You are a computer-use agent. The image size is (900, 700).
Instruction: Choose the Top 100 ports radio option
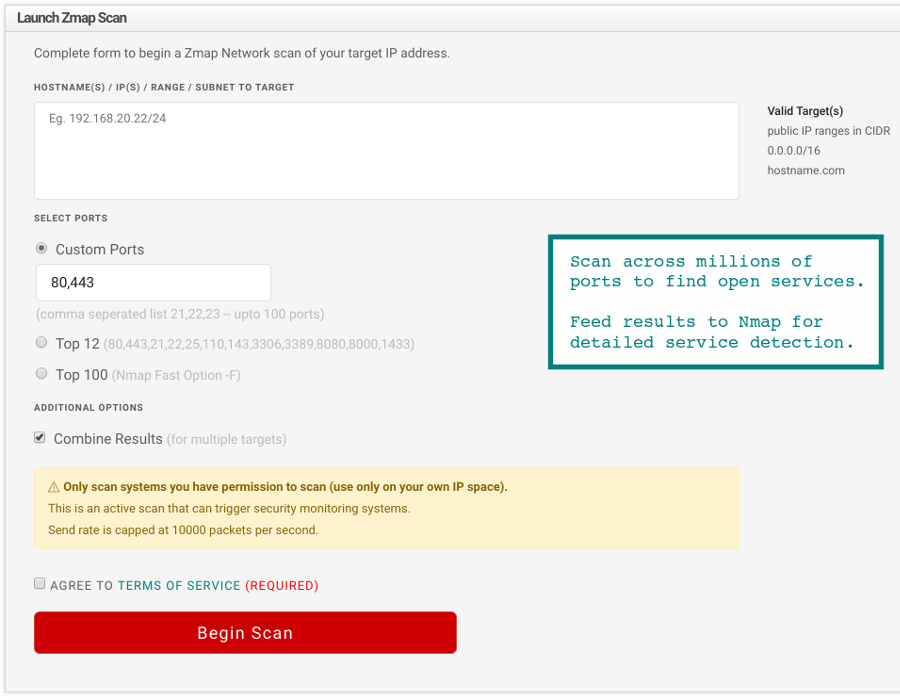[41, 374]
